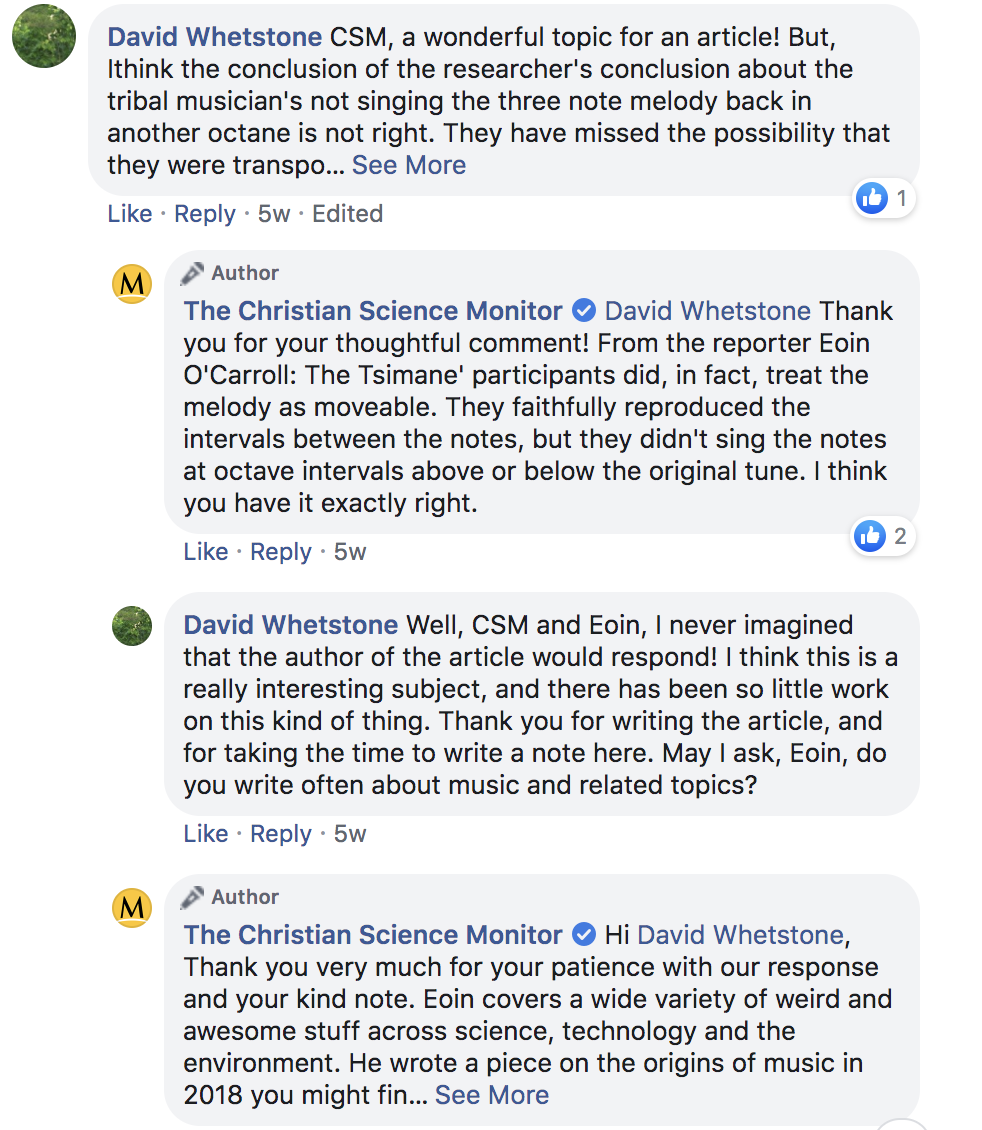Click David Whetstone's small avatar on his reply
Screen dimensions: 982x1130
(132, 626)
